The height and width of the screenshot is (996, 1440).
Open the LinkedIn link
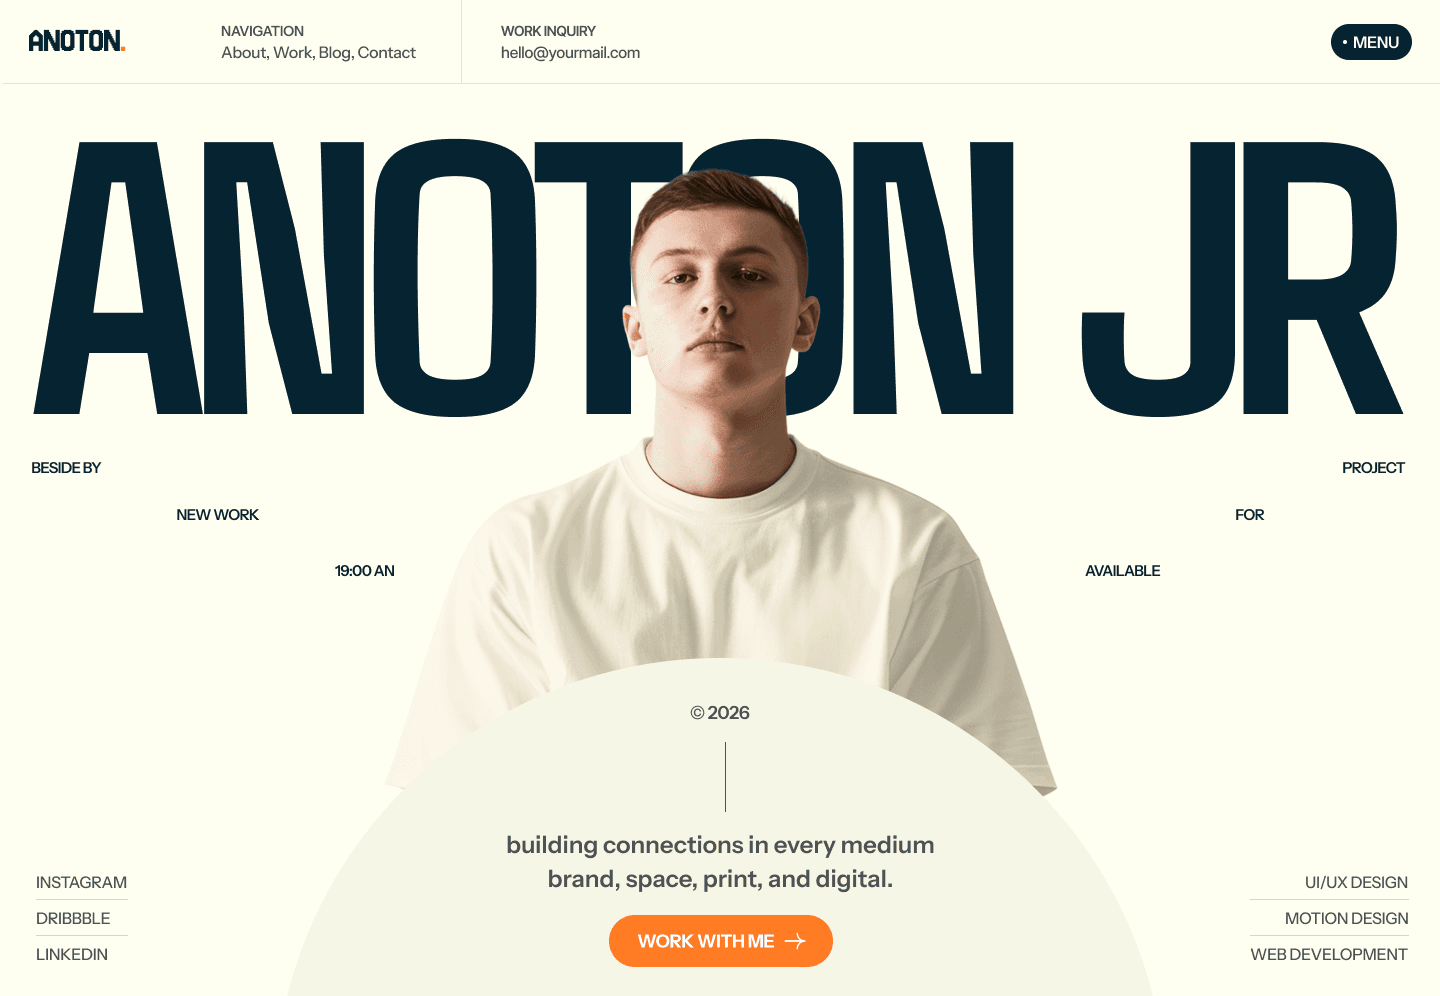click(x=72, y=954)
